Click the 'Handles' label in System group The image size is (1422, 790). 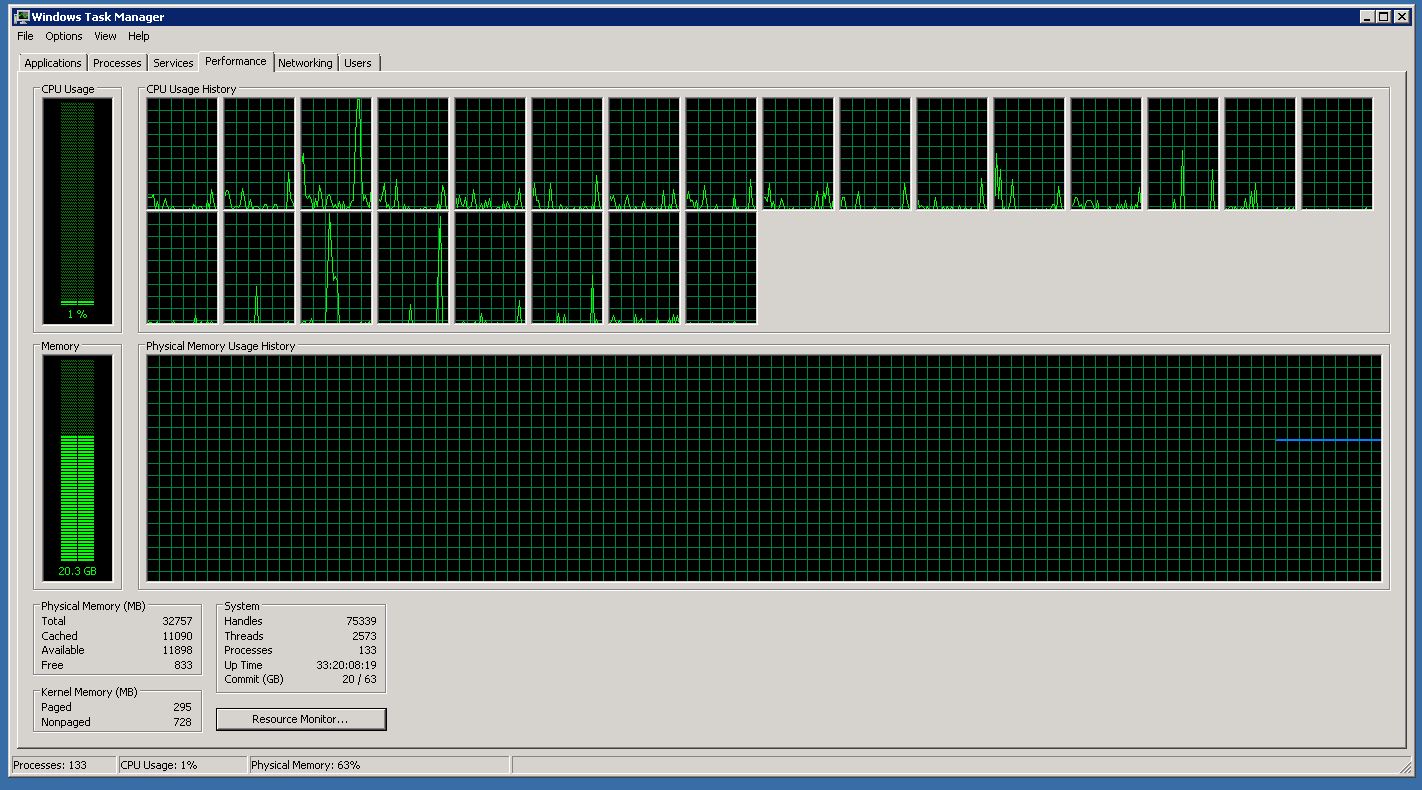(x=243, y=621)
